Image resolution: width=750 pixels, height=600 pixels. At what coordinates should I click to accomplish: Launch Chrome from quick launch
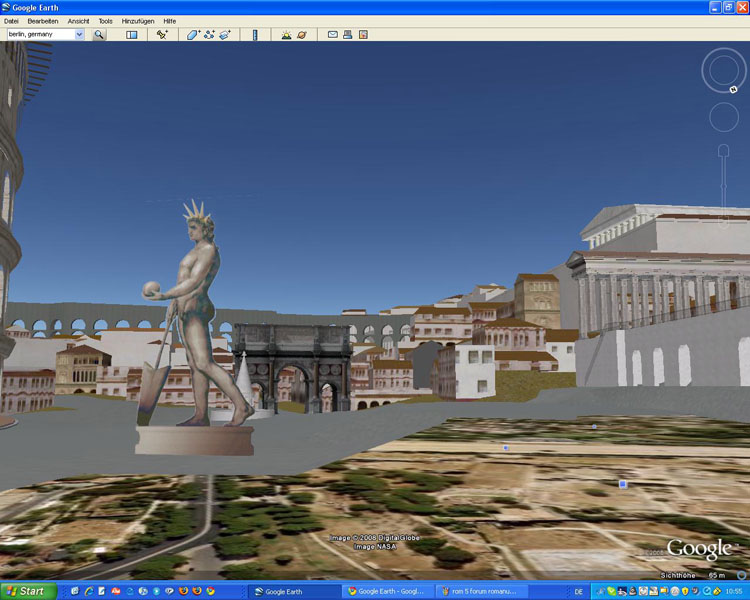[210, 591]
